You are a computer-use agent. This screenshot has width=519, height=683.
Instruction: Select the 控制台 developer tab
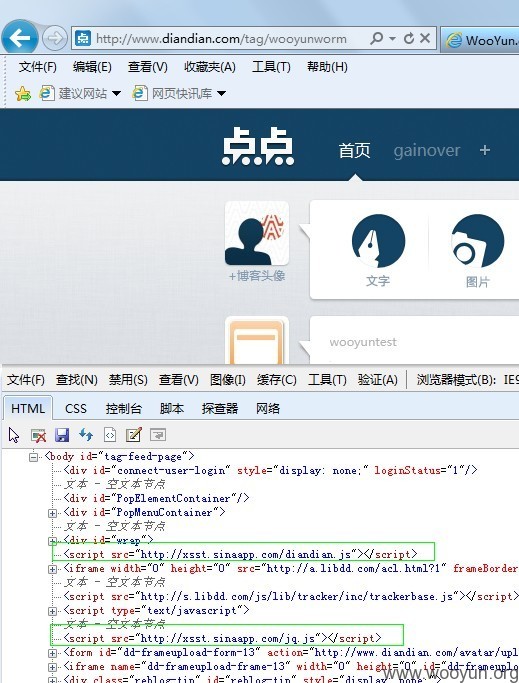124,409
